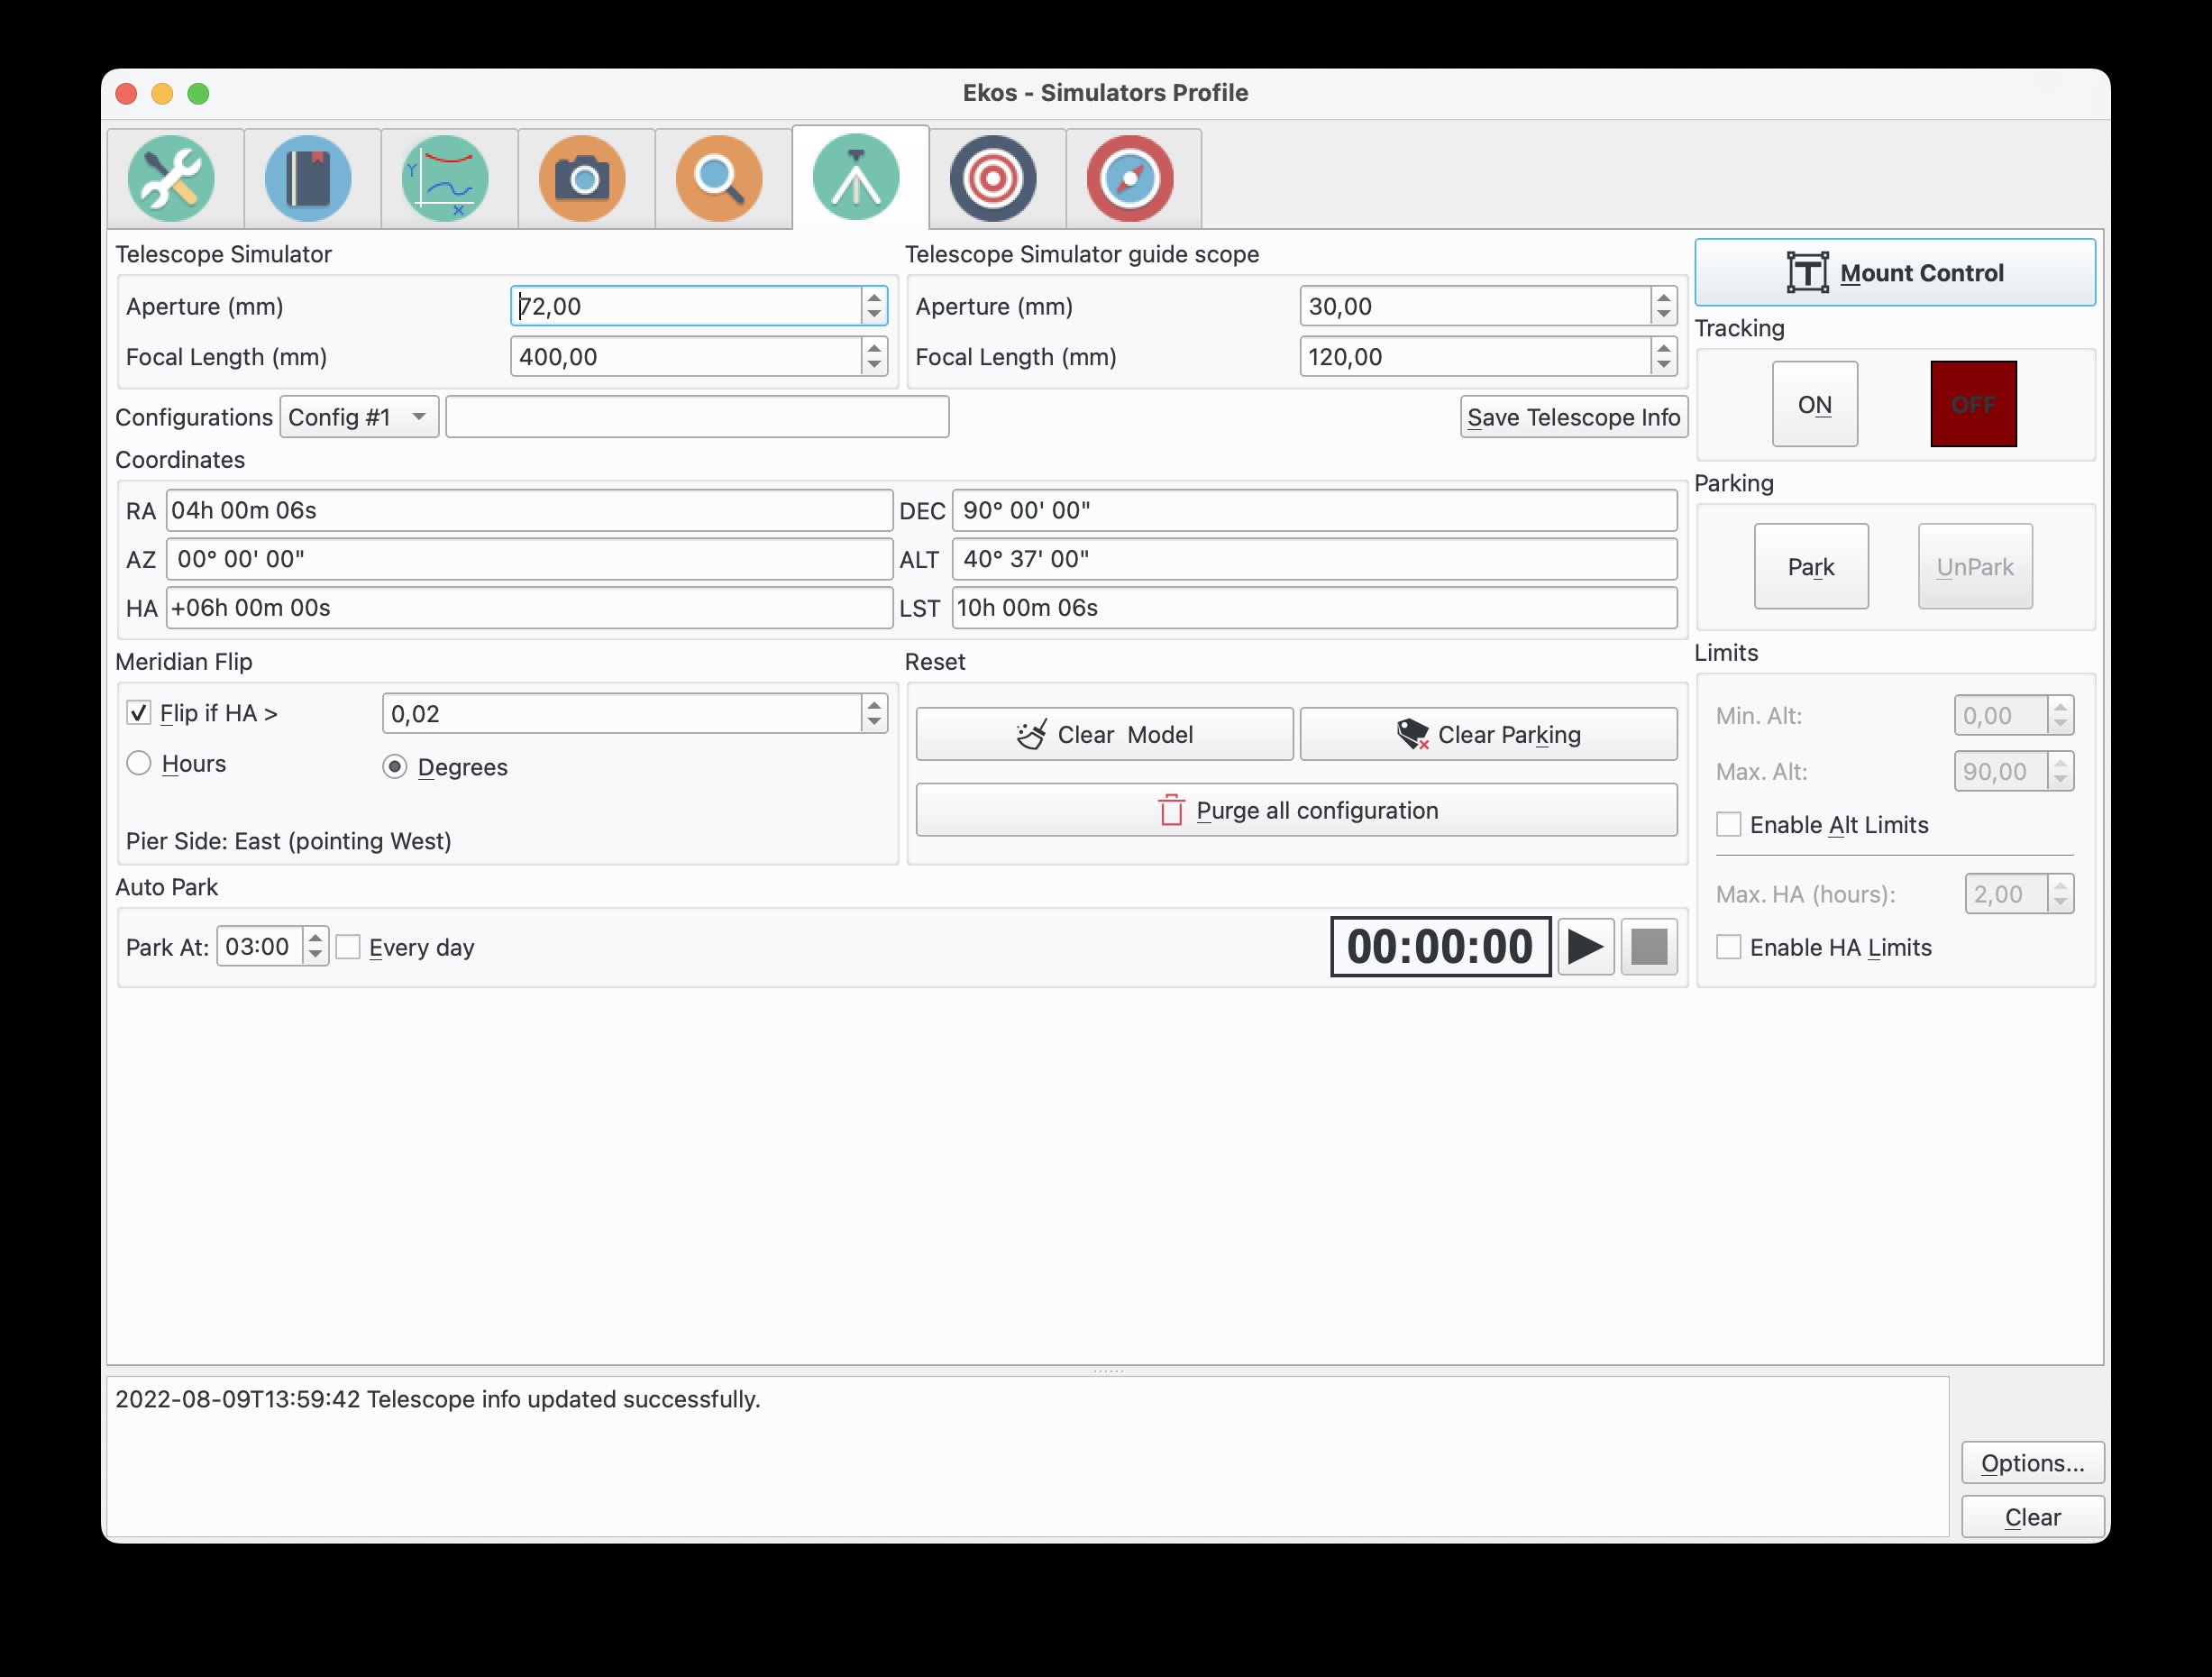
Task: Decrease Flip if HA value stepper
Action: click(874, 722)
